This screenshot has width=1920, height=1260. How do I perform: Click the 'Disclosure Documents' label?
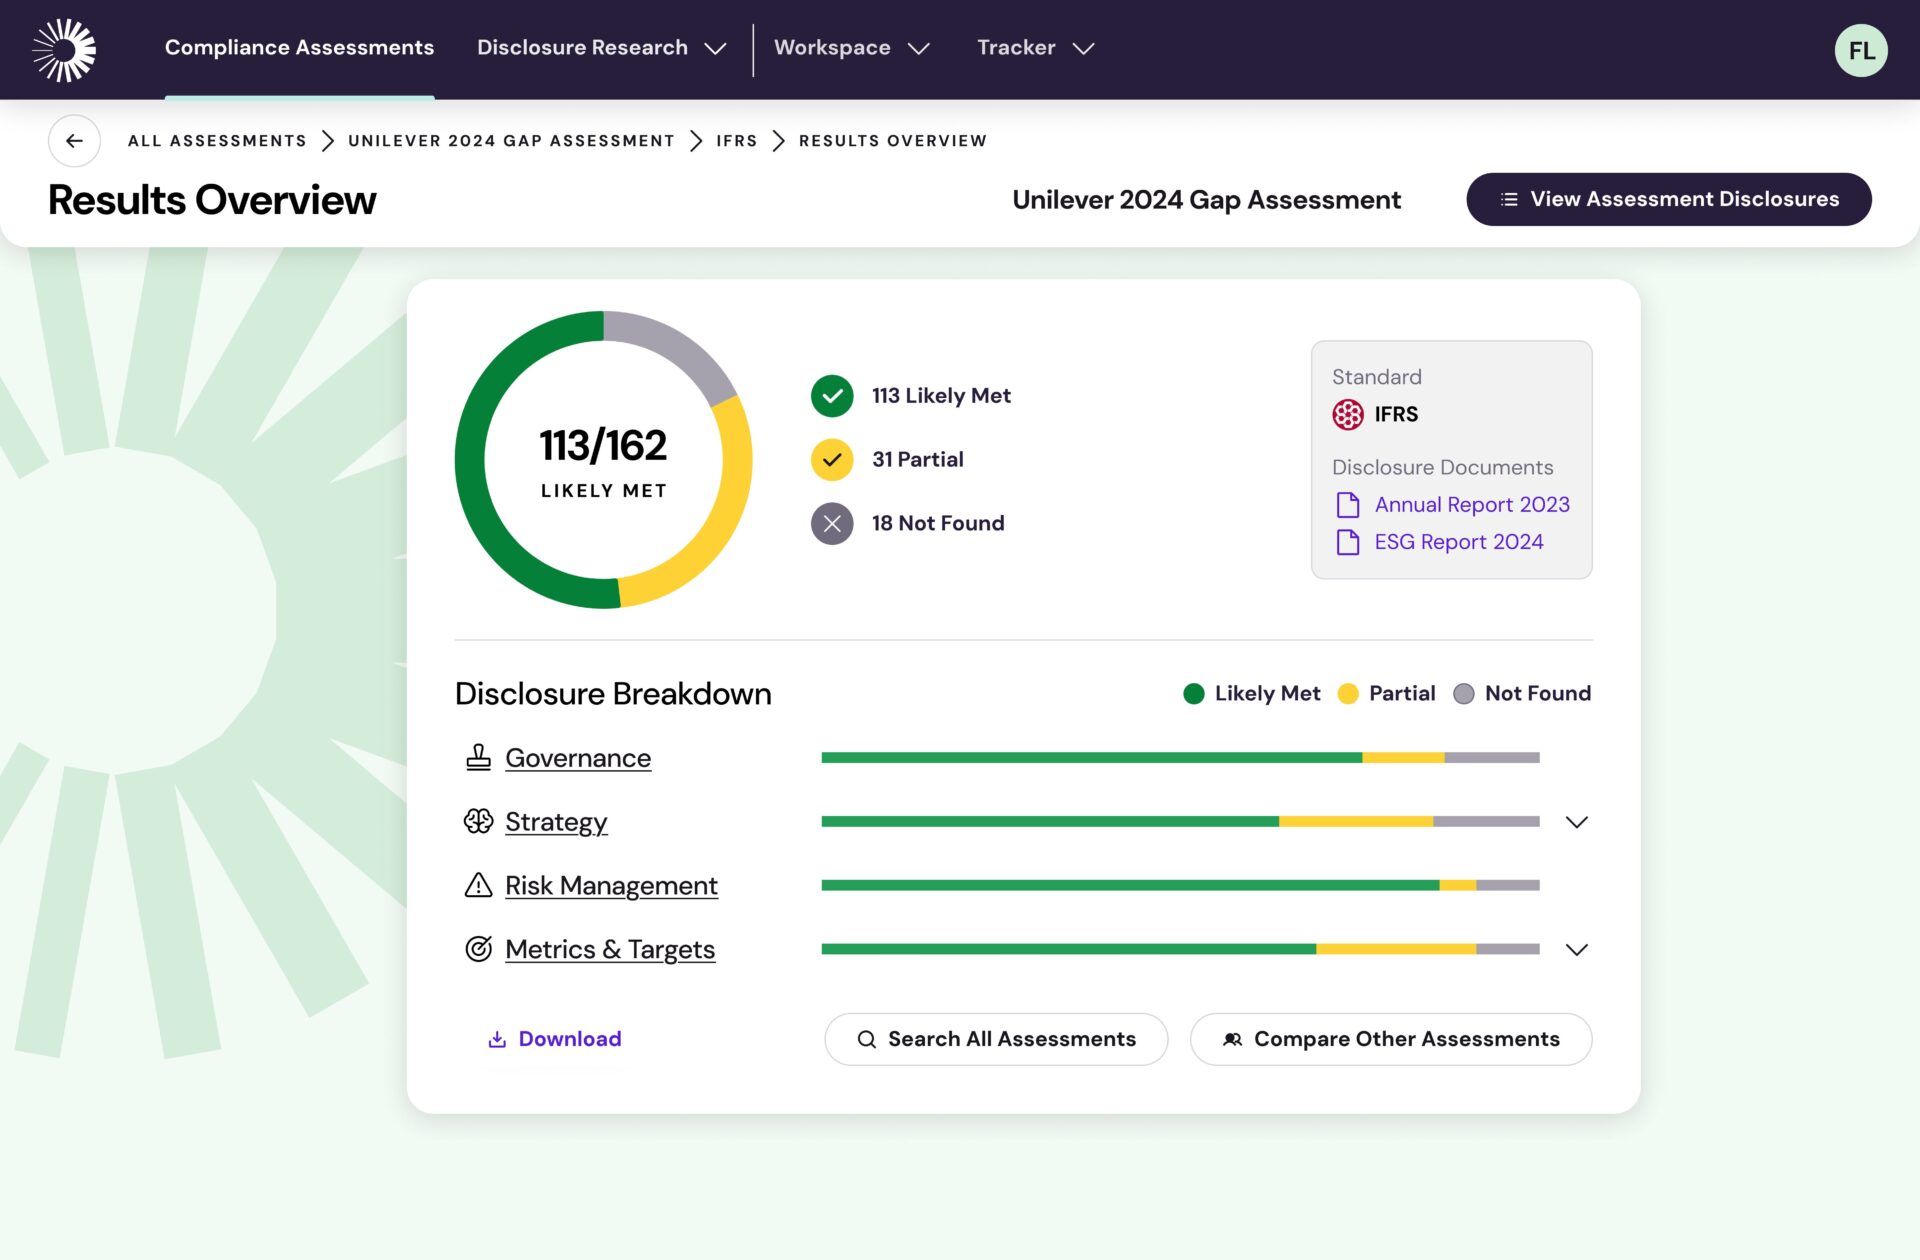(1442, 467)
